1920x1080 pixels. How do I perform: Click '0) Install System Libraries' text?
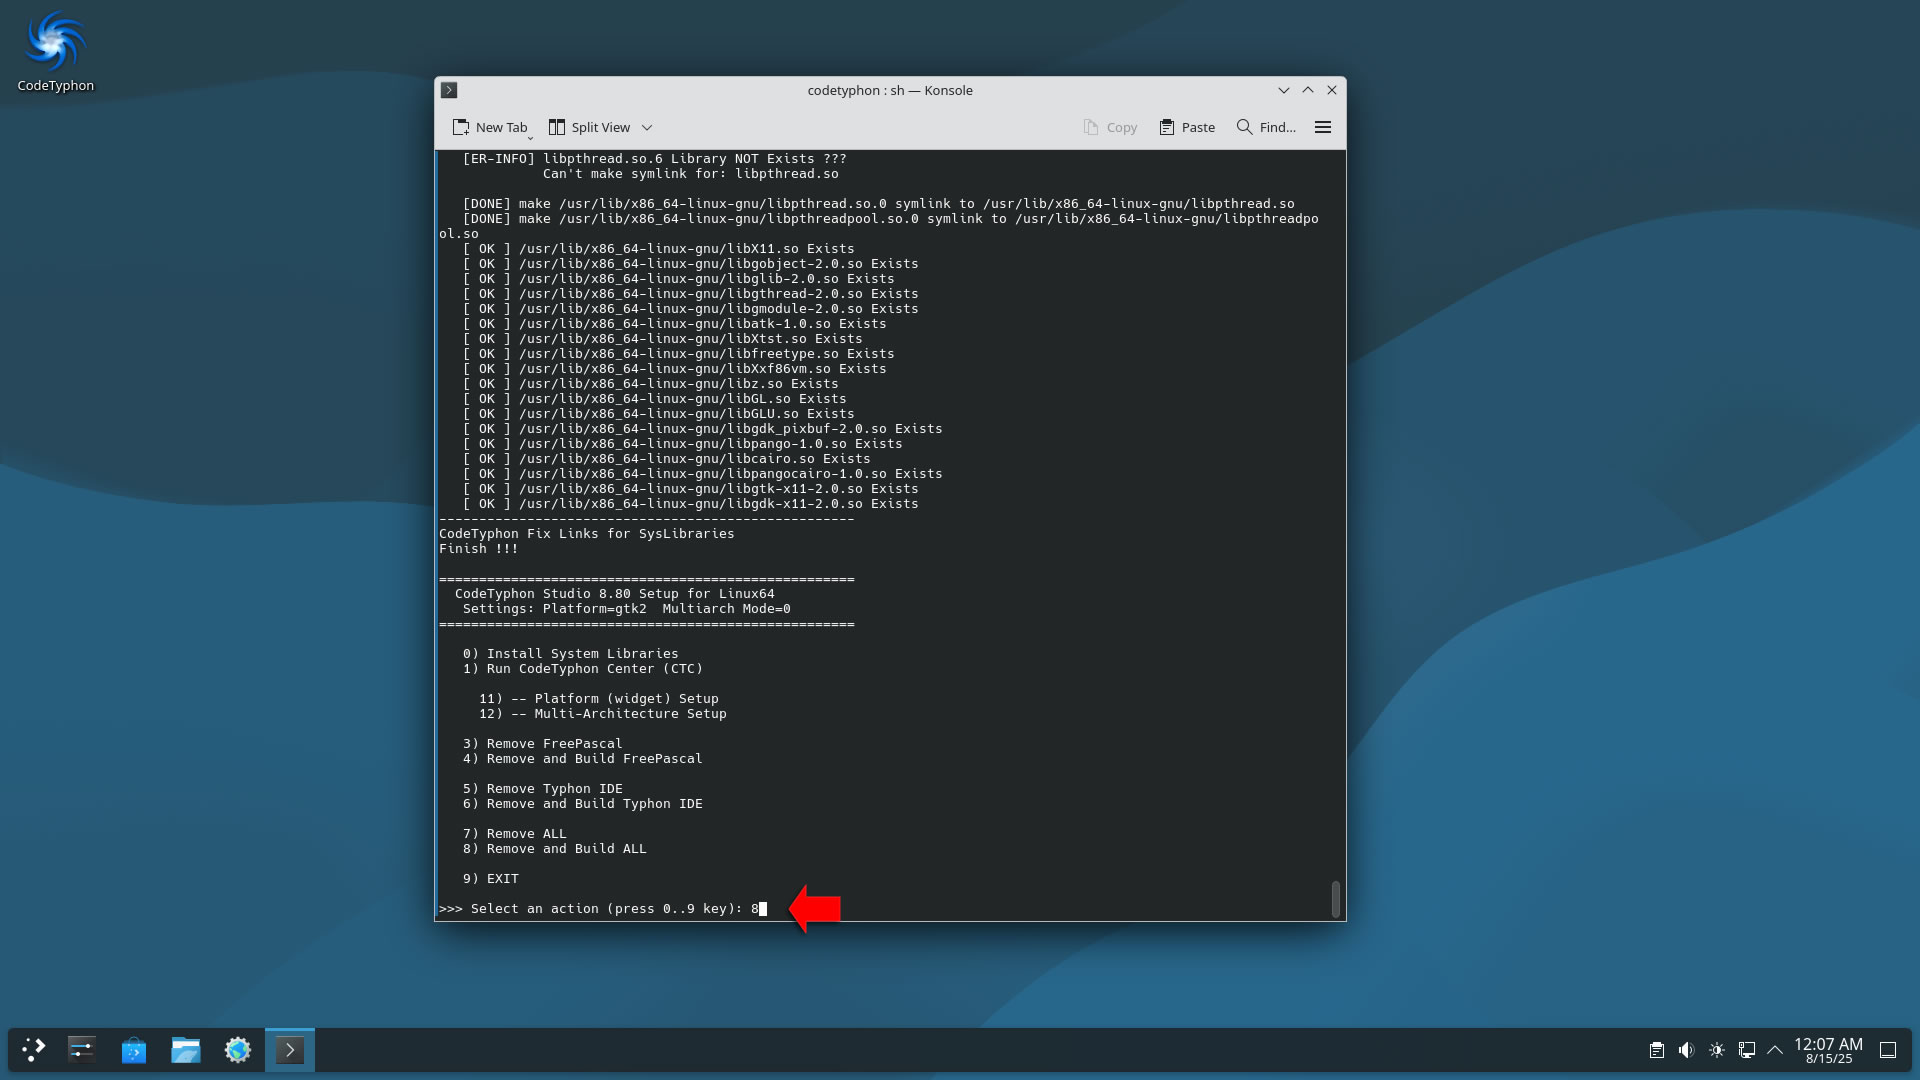(x=571, y=654)
